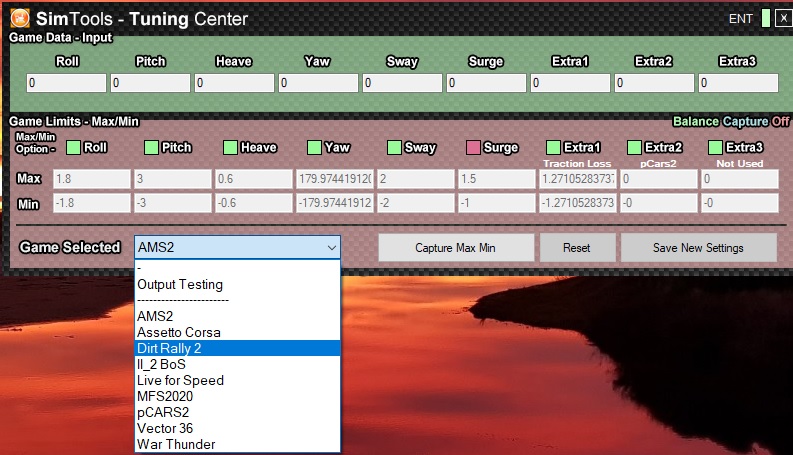Toggle Balance Capture Off label
Viewport: 793px width, 455px height.
coord(731,121)
